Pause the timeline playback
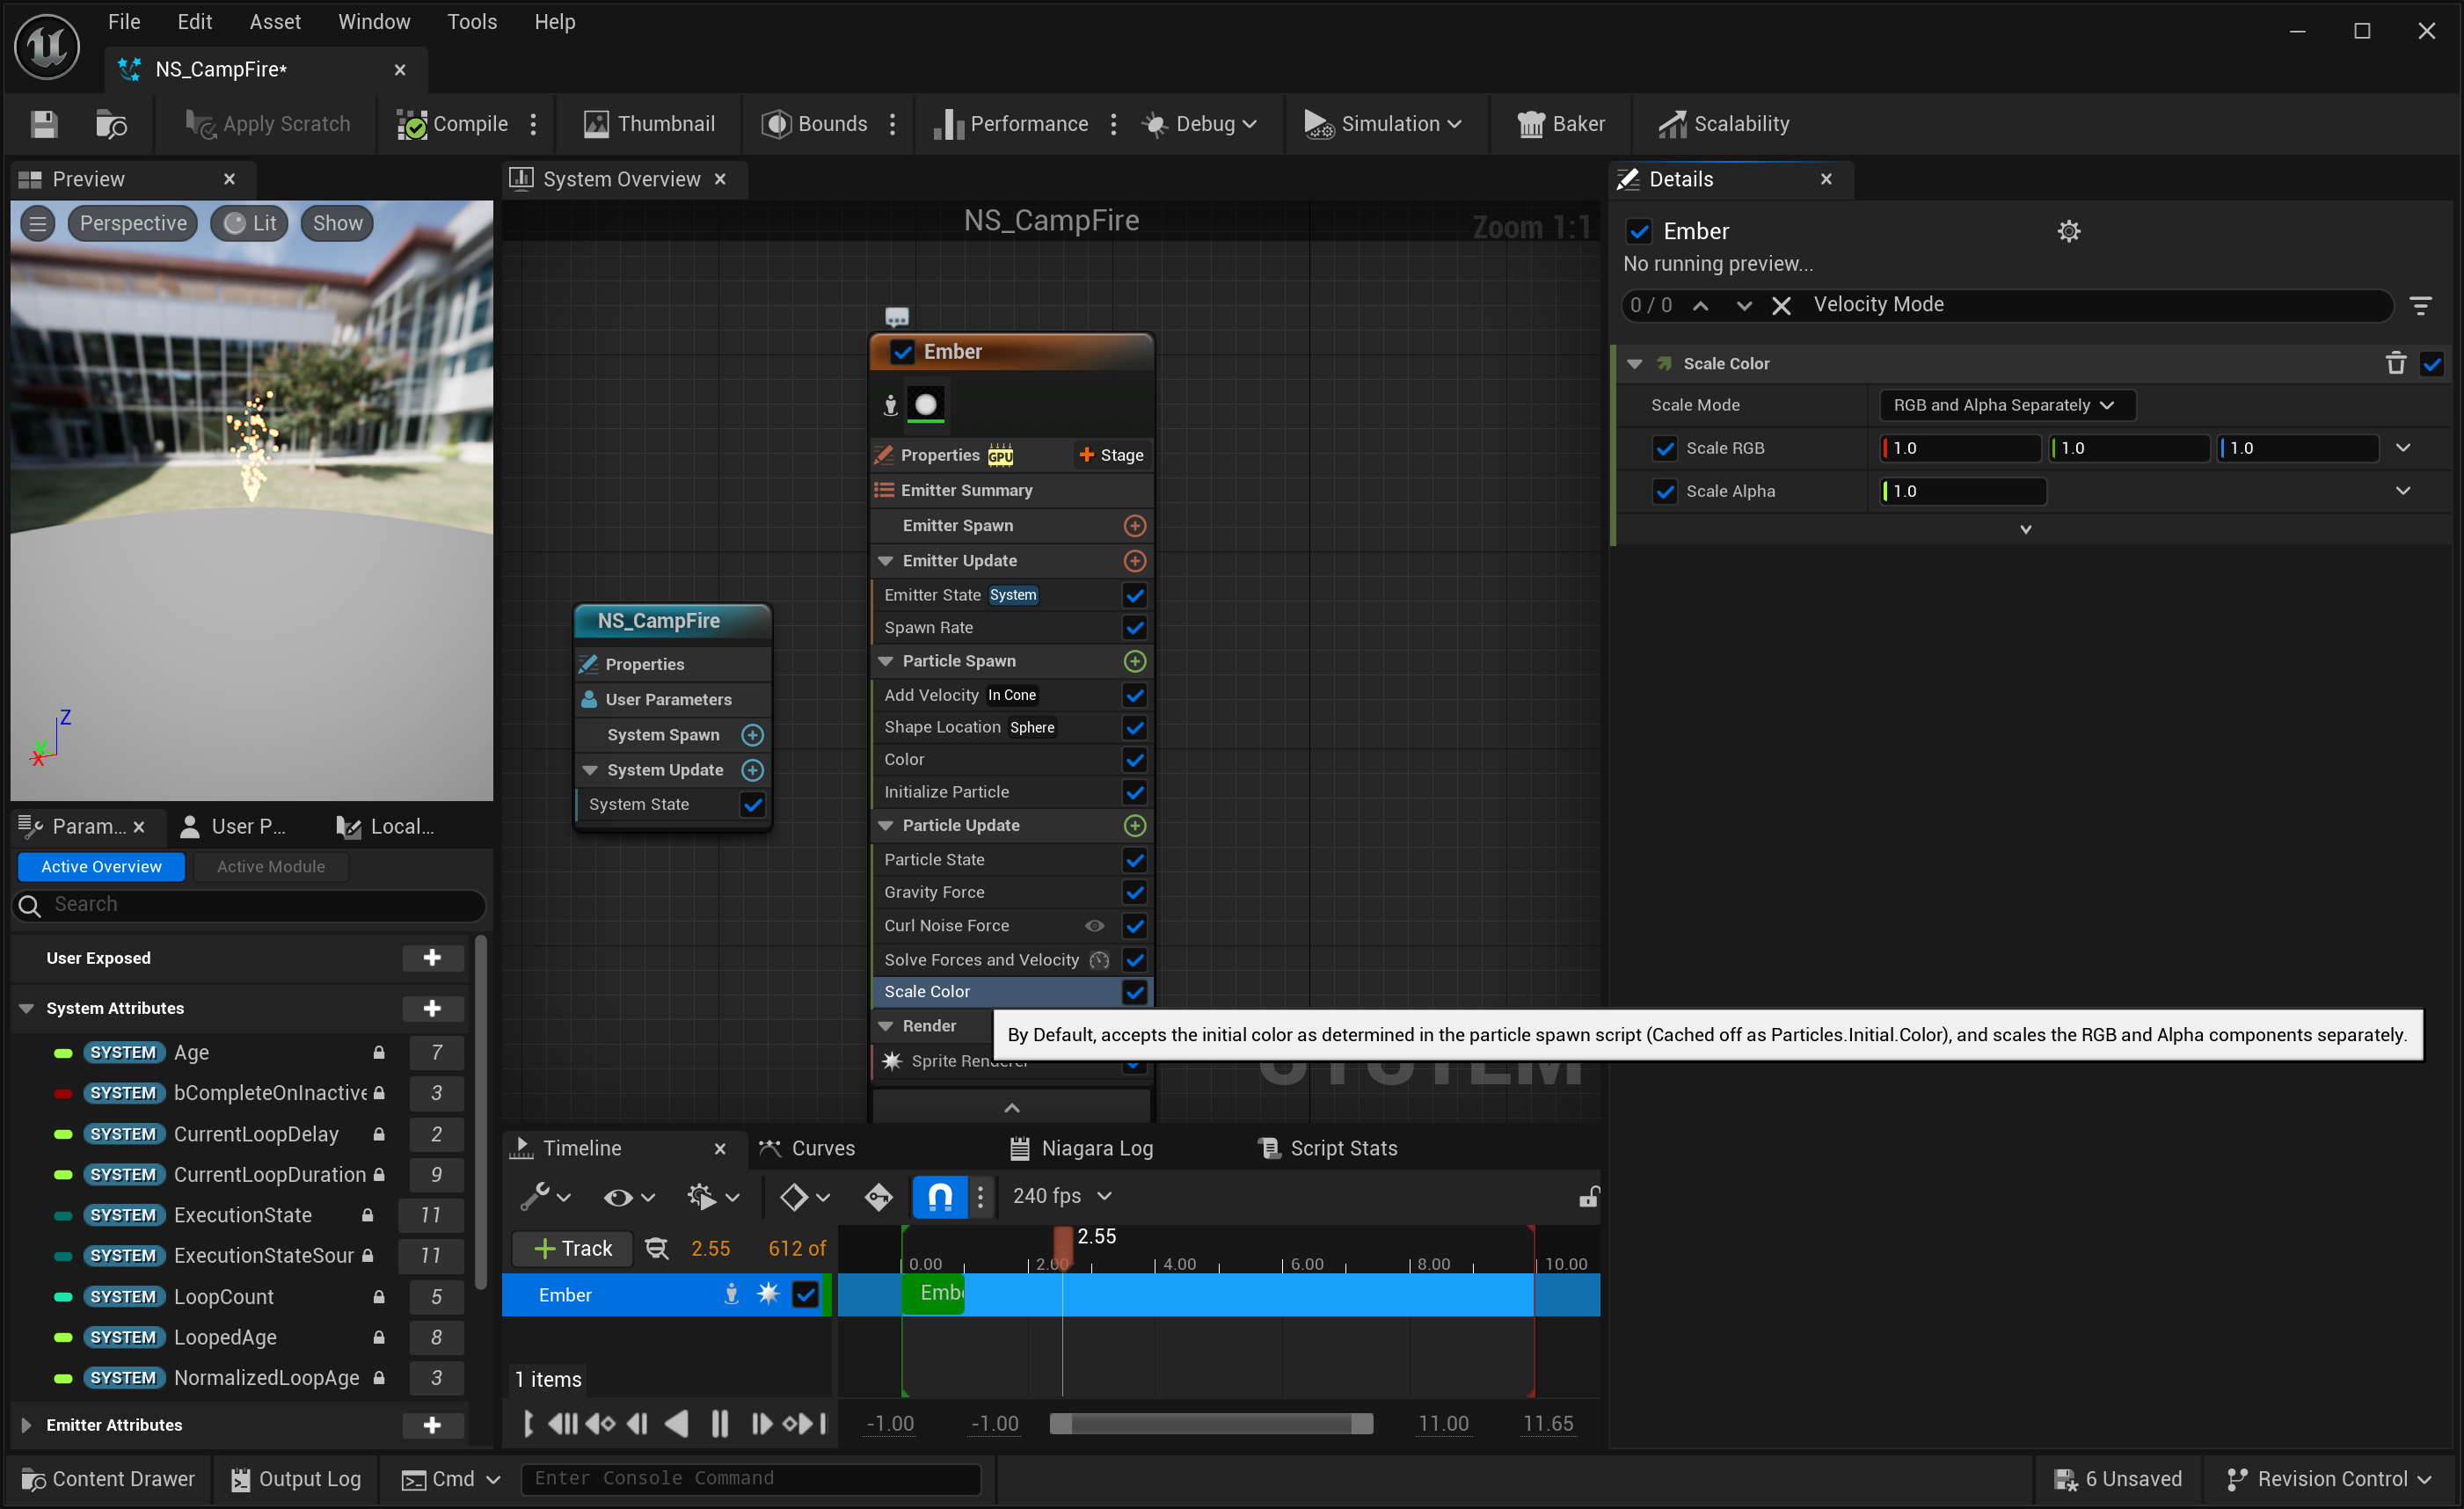The image size is (2464, 1509). [719, 1423]
